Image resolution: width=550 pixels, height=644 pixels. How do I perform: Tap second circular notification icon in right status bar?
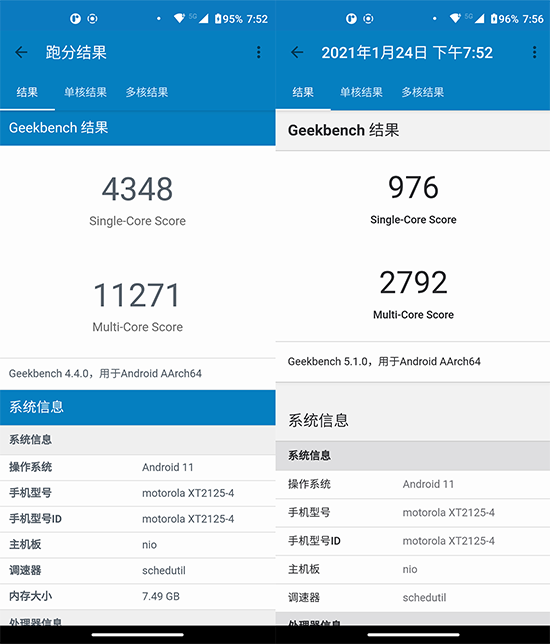(x=369, y=18)
